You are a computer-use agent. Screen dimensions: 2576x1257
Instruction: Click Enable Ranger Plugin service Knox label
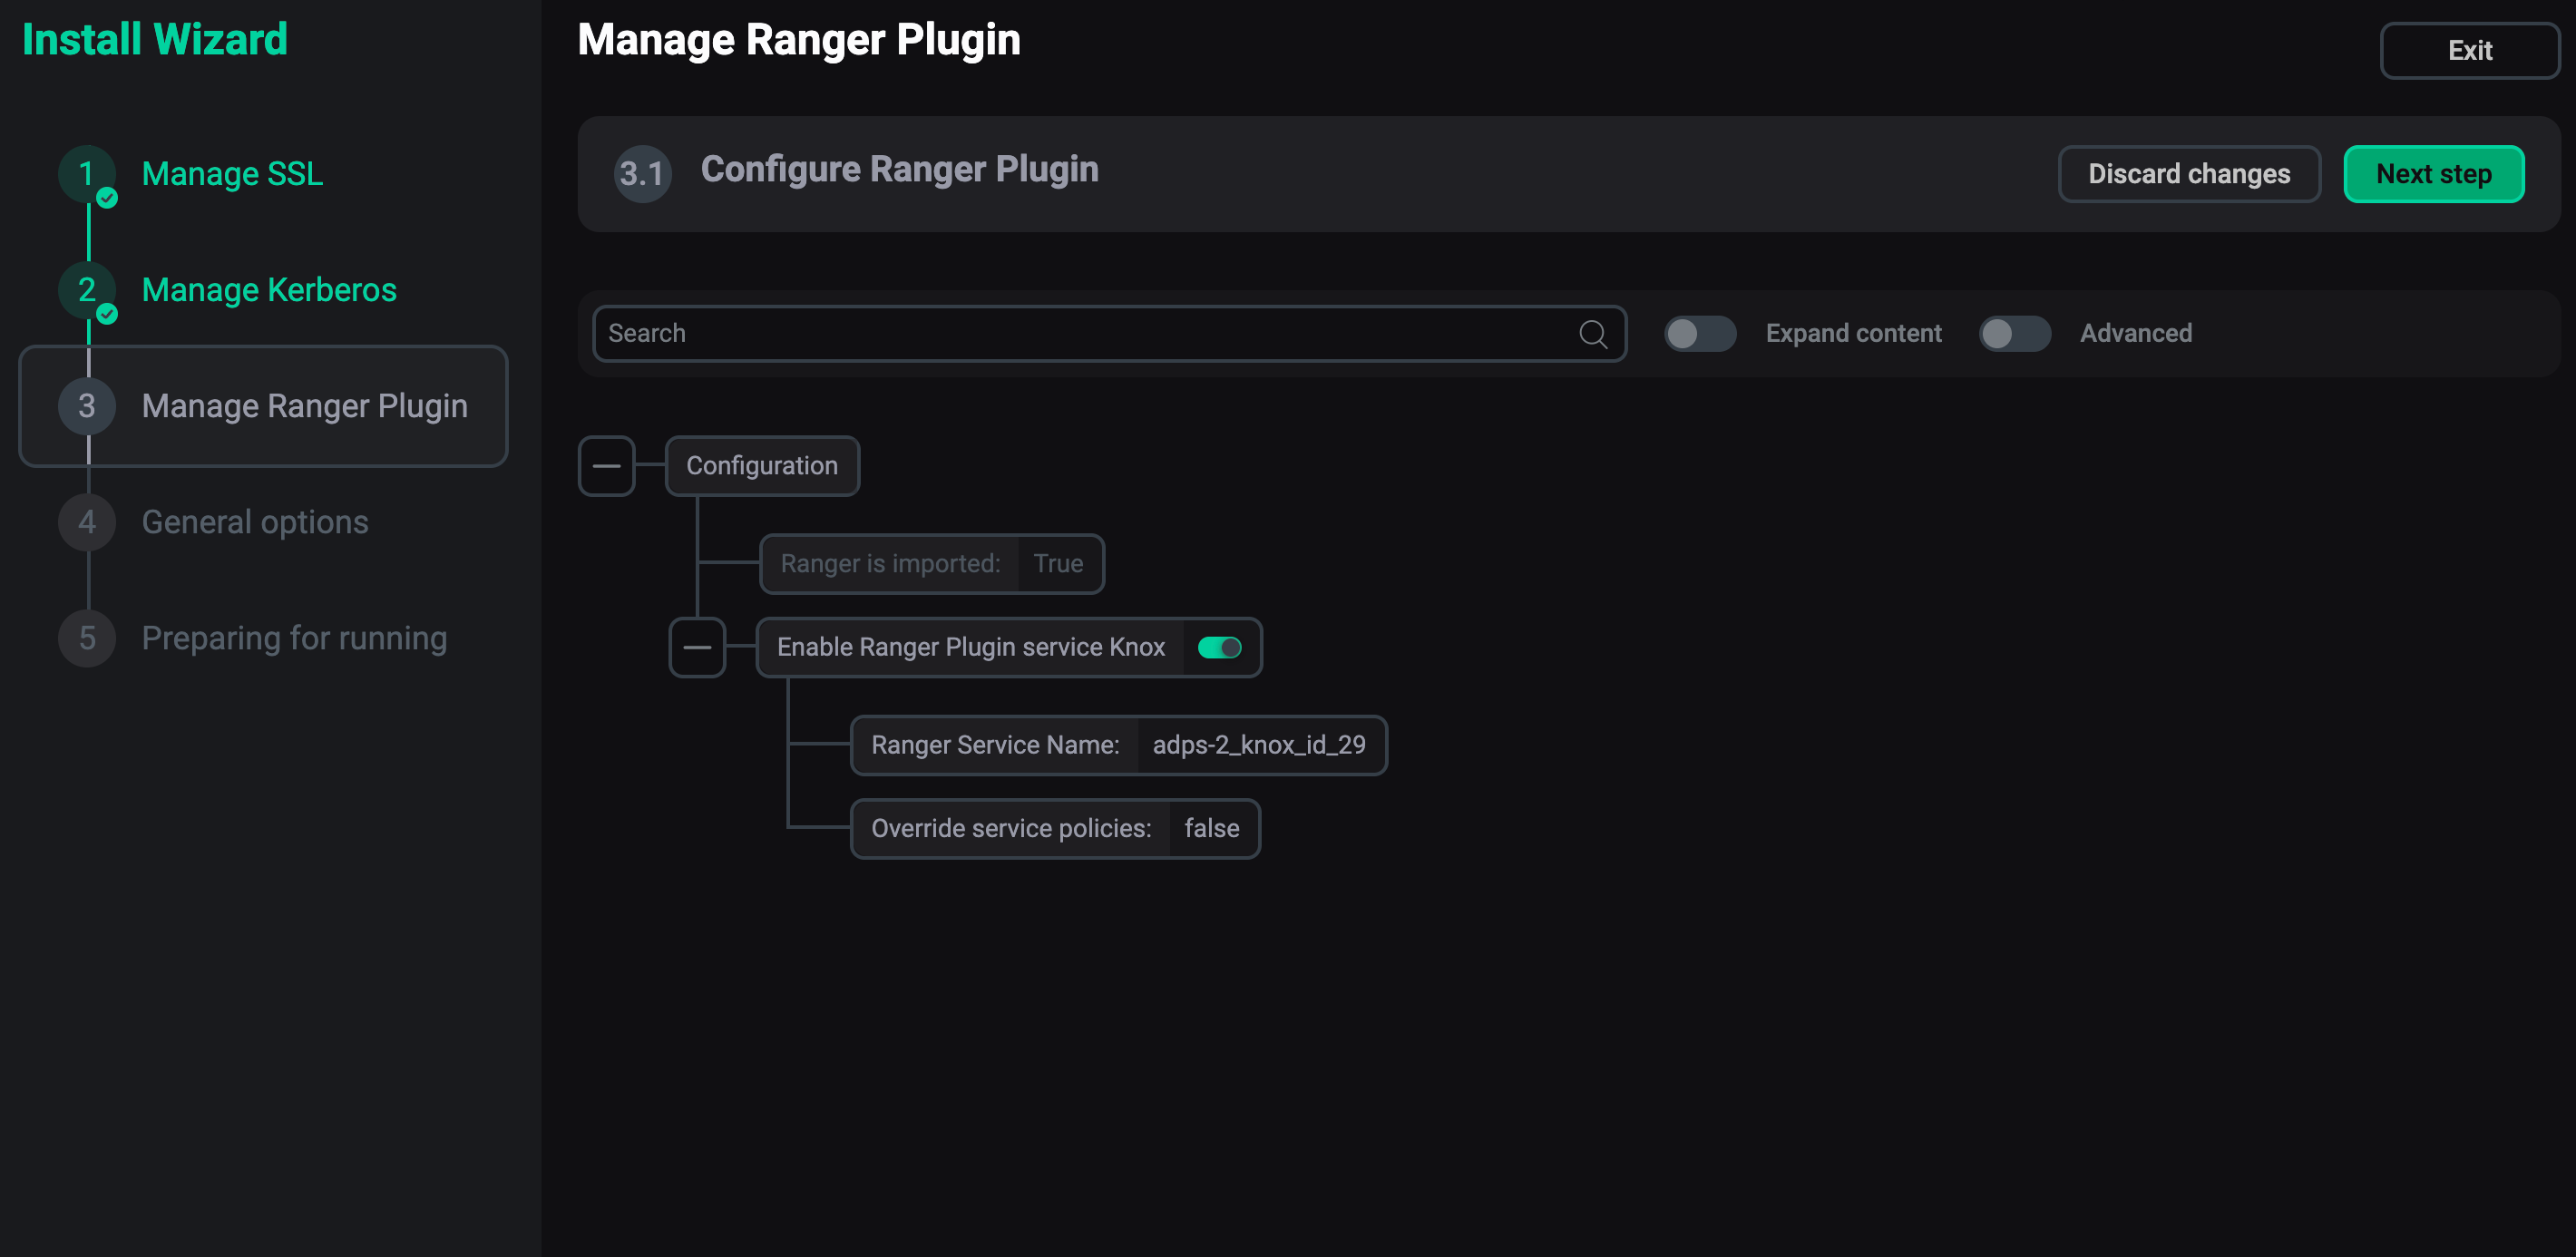[971, 648]
